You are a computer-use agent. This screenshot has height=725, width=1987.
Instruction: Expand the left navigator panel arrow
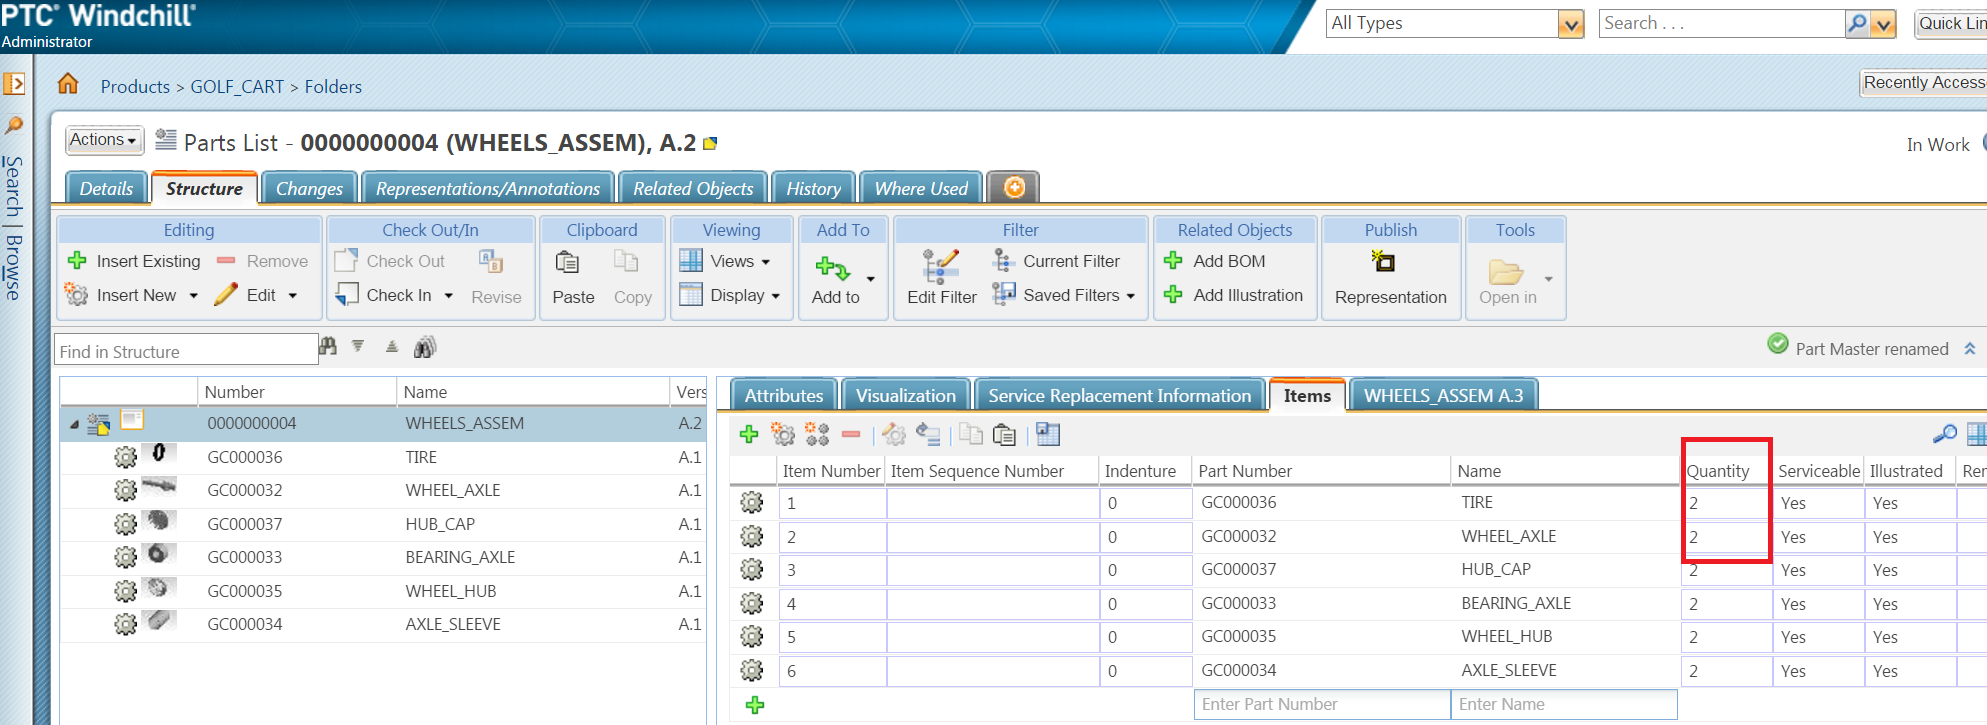(14, 84)
